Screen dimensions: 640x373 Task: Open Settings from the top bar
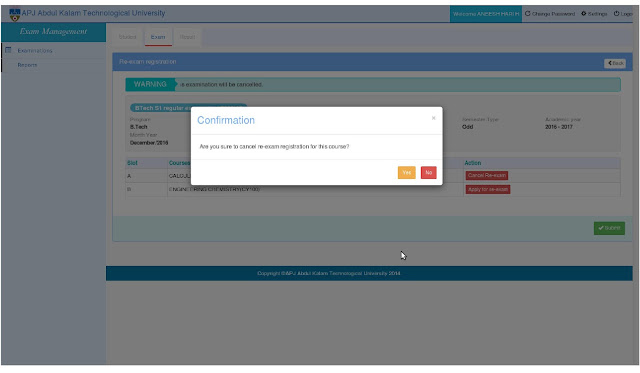[594, 14]
